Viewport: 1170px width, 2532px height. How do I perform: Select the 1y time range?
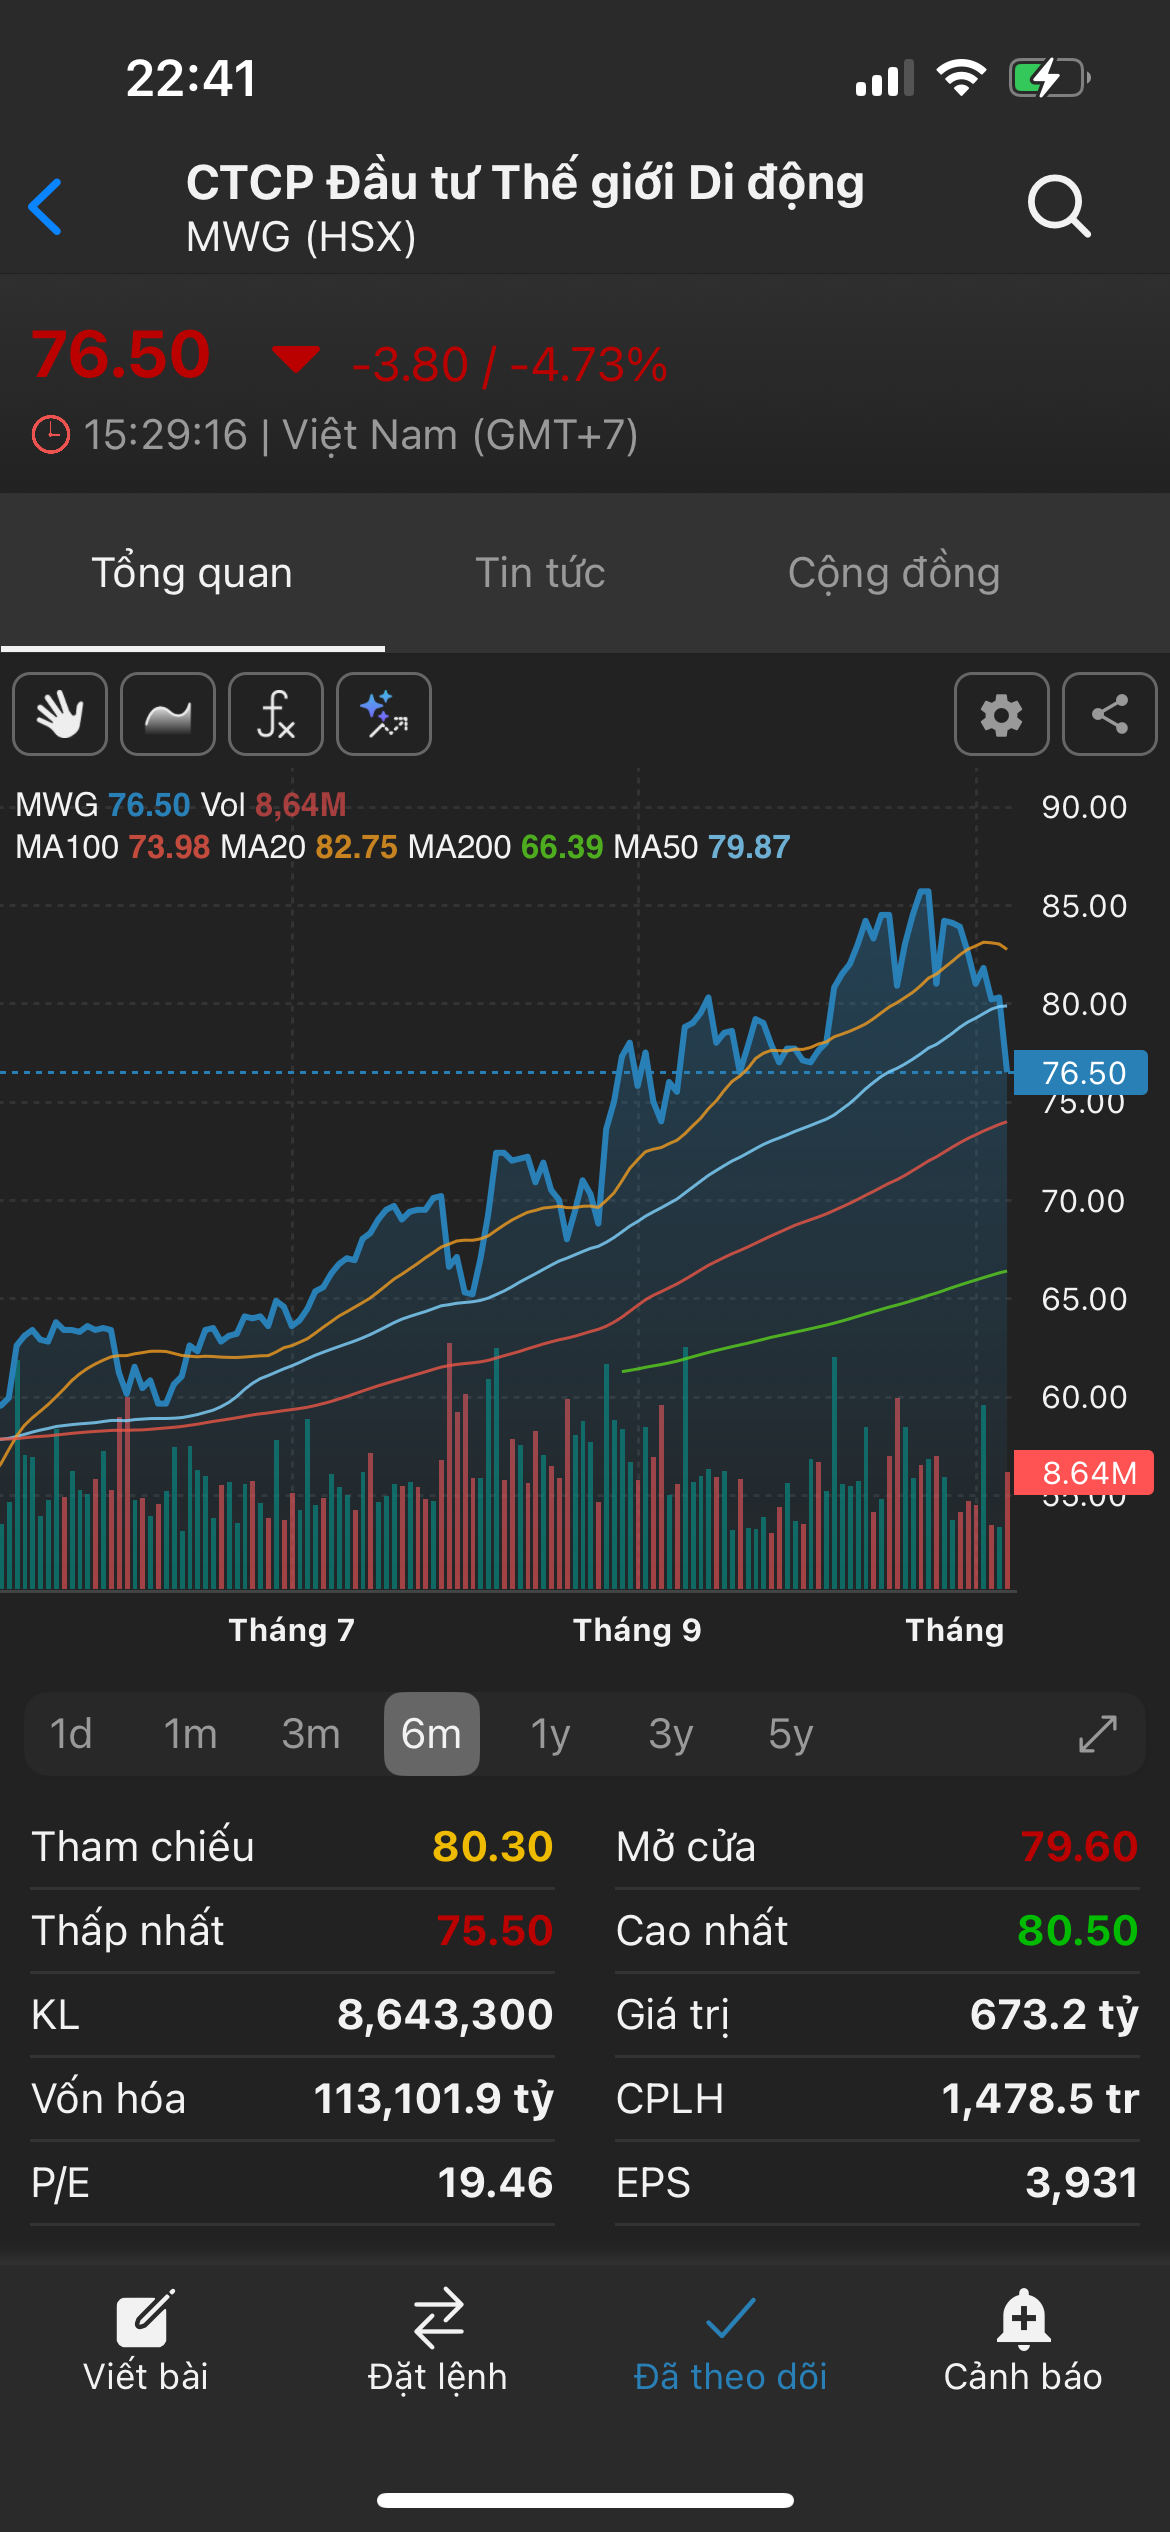click(550, 1734)
